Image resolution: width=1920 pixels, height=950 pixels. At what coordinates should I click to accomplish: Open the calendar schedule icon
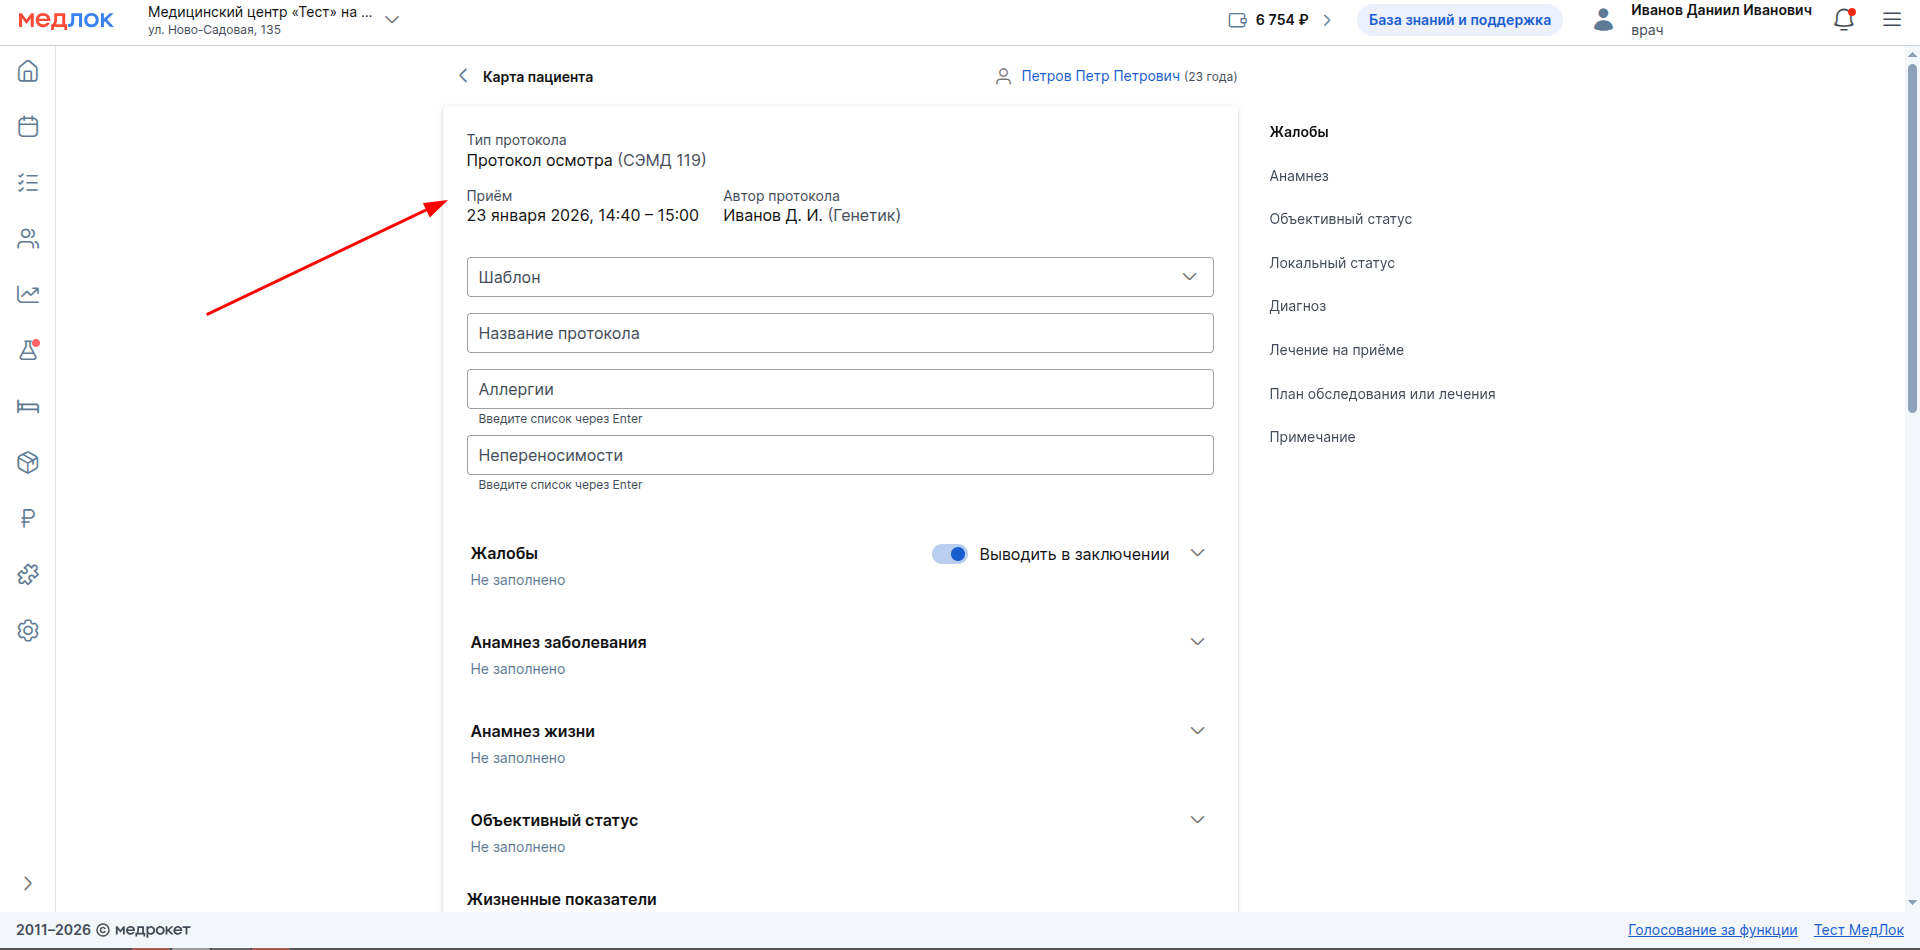[x=28, y=127]
